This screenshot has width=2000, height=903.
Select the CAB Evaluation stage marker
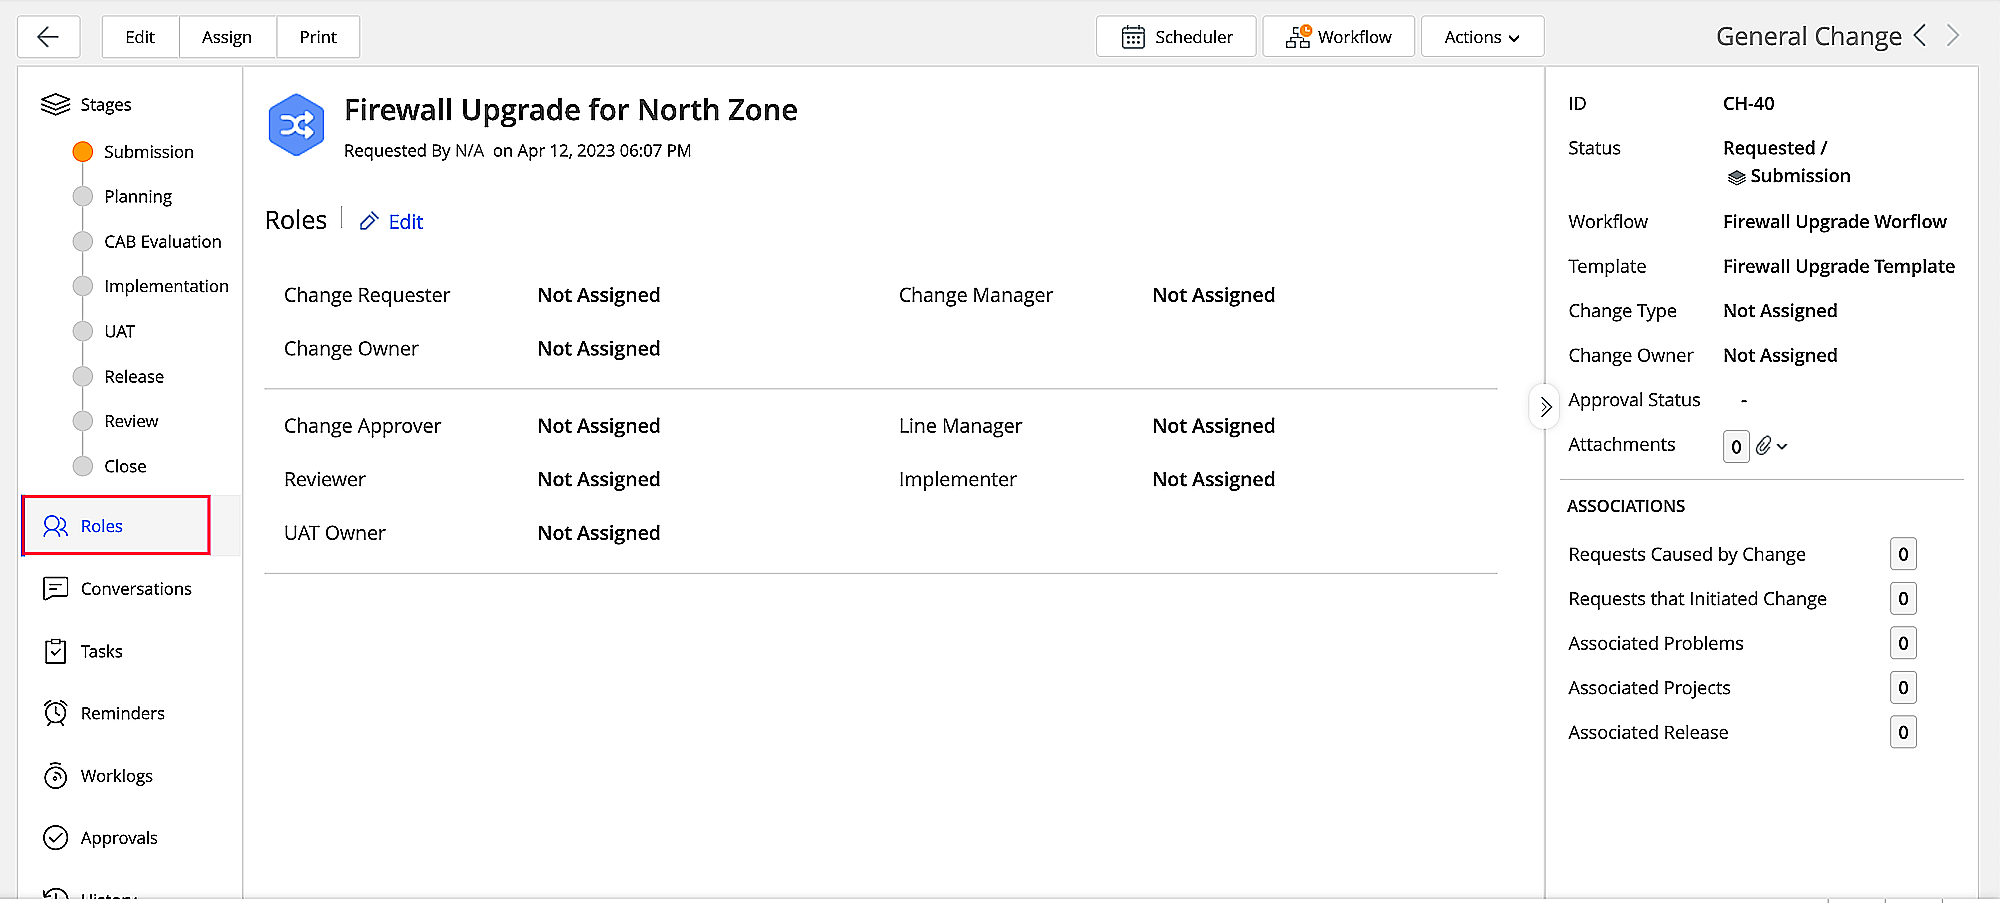83,242
